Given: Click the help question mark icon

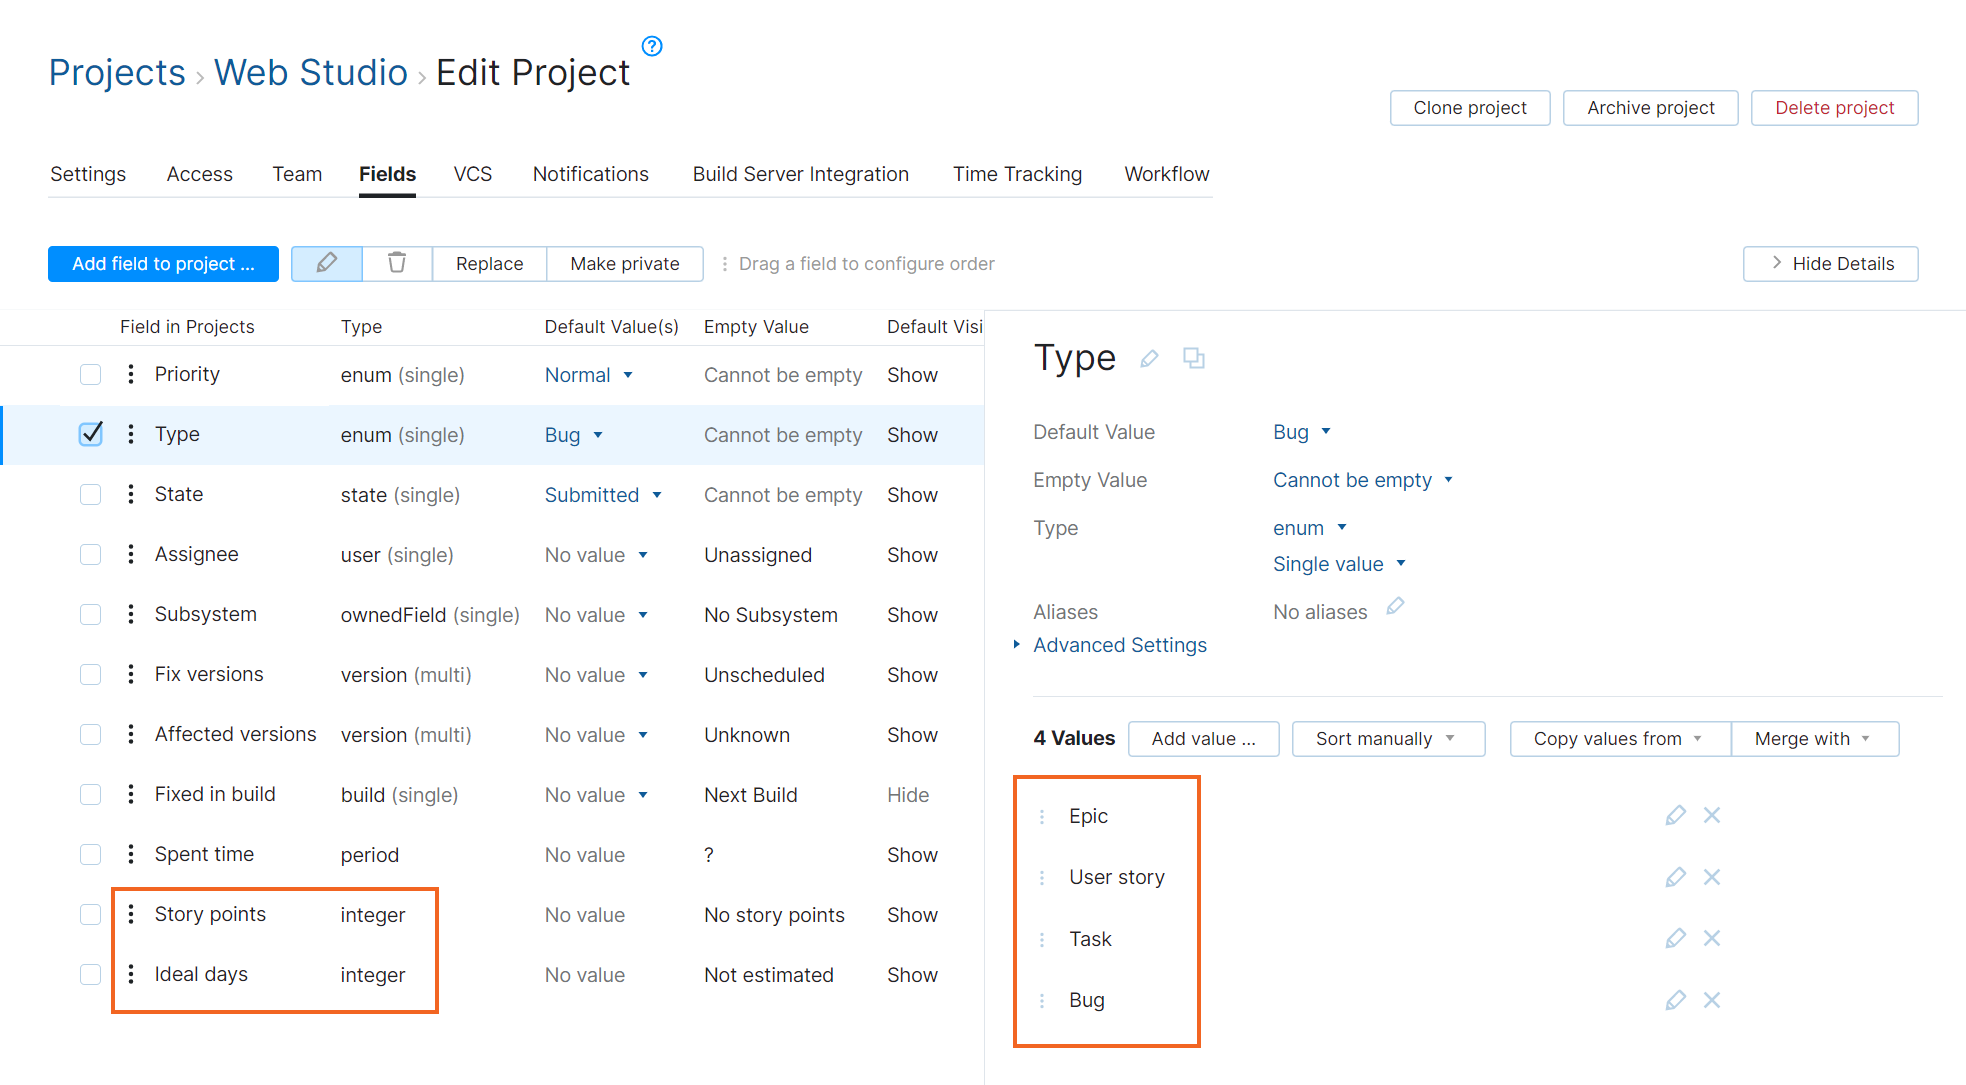Looking at the screenshot, I should (652, 46).
